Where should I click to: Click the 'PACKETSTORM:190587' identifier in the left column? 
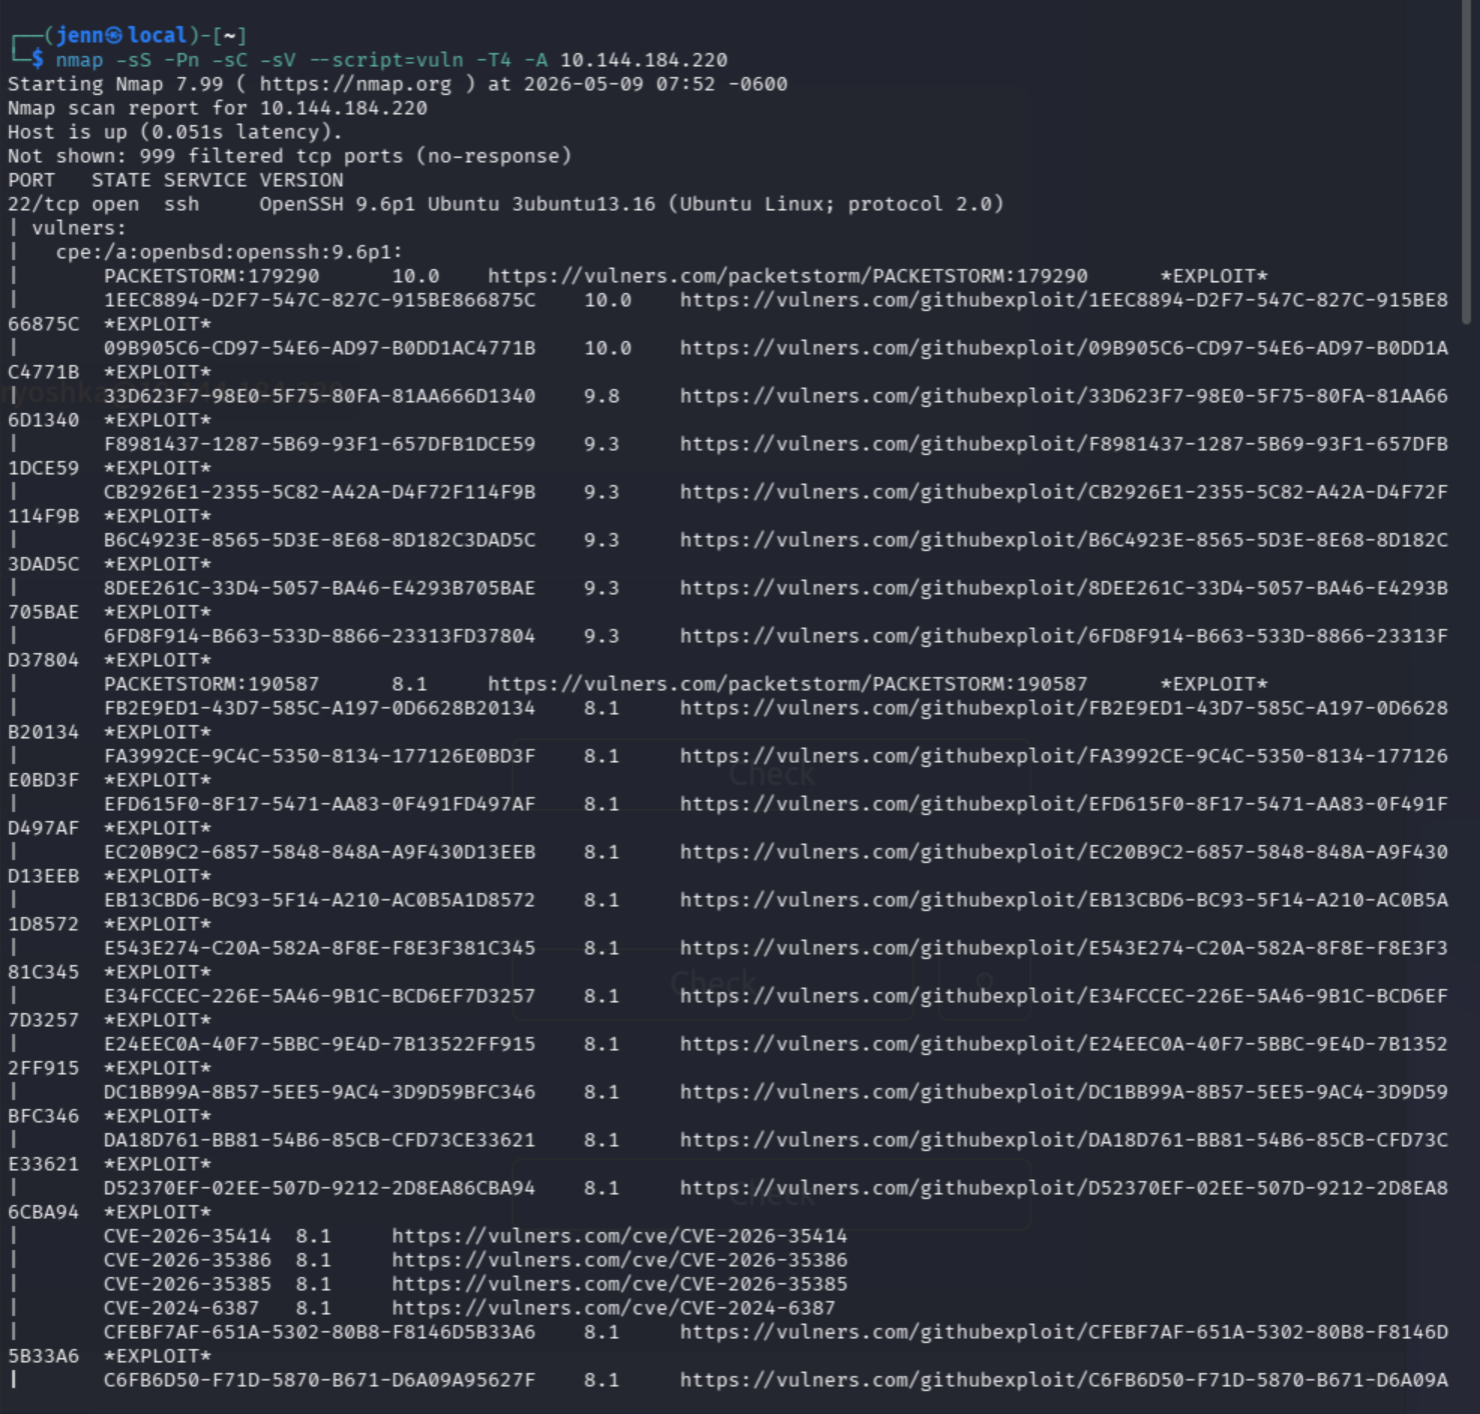click(x=212, y=684)
